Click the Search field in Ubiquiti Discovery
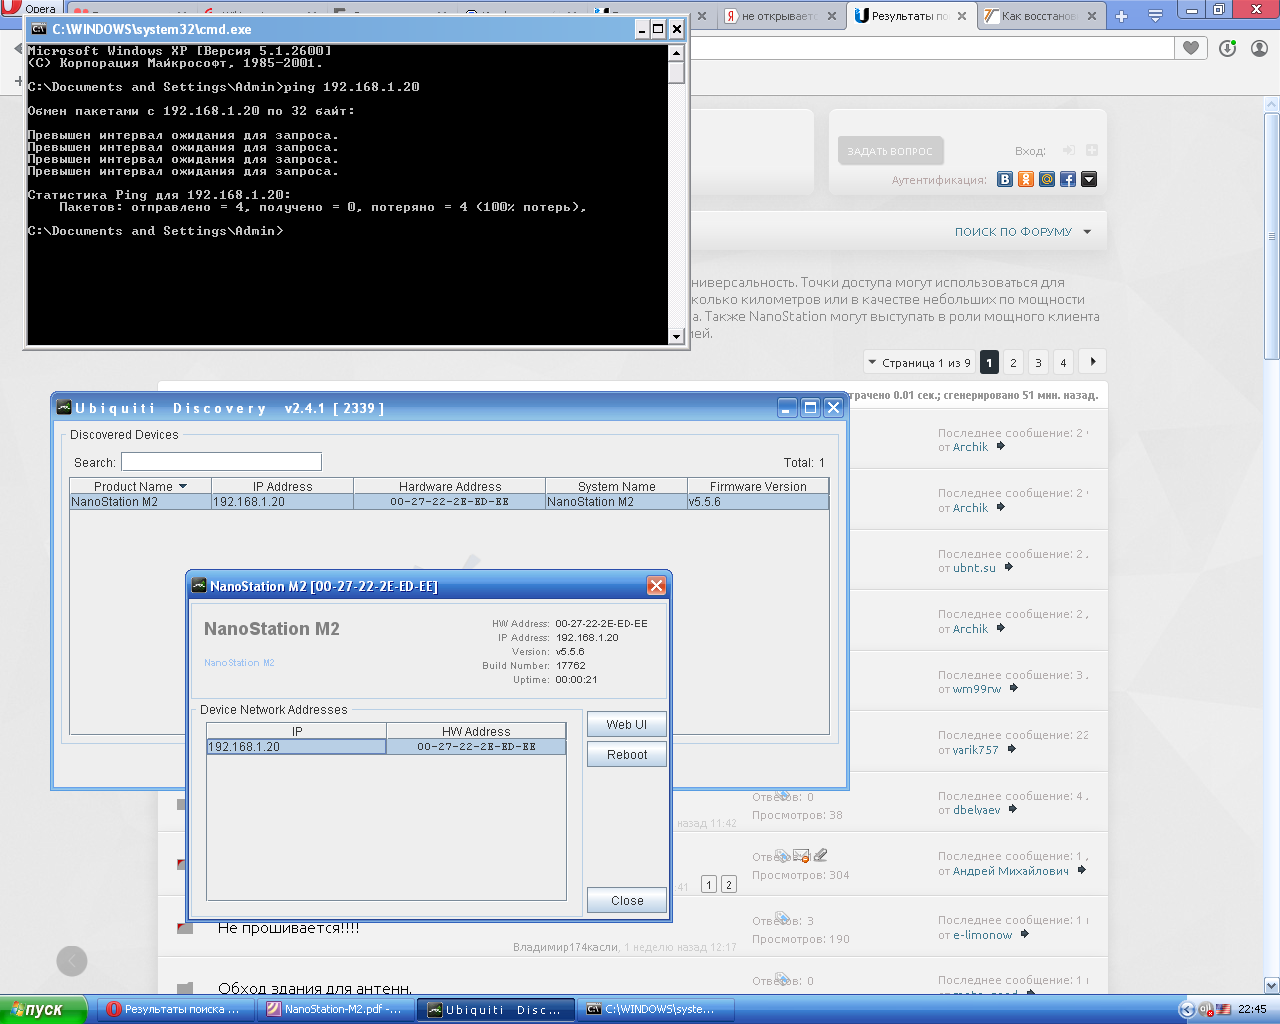Screen dimensions: 1280x1024 221,461
